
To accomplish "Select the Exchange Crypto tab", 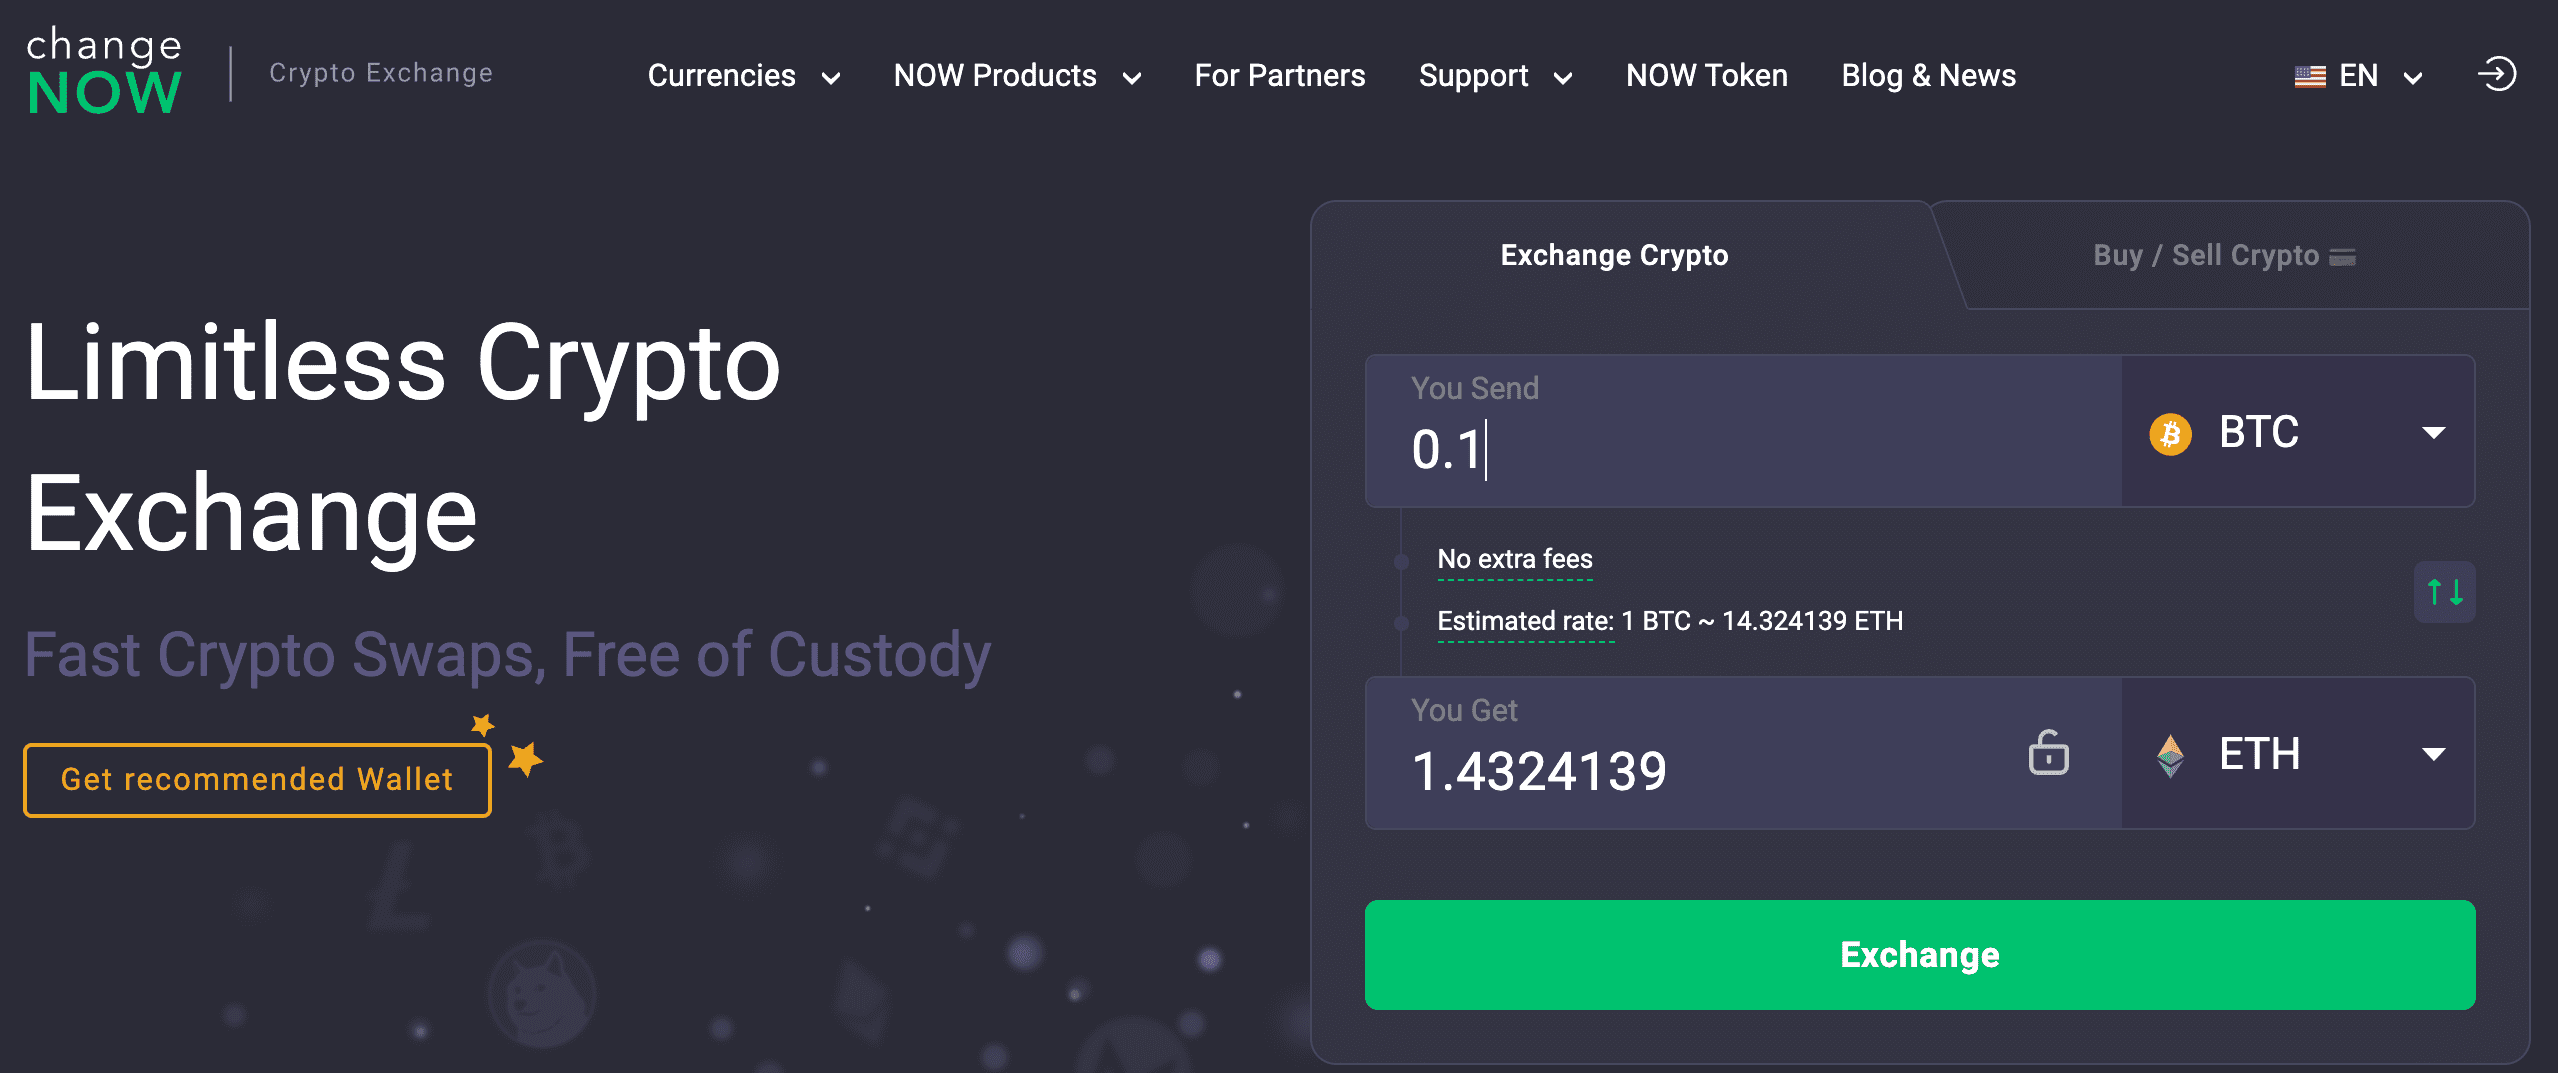I will click(x=1614, y=255).
